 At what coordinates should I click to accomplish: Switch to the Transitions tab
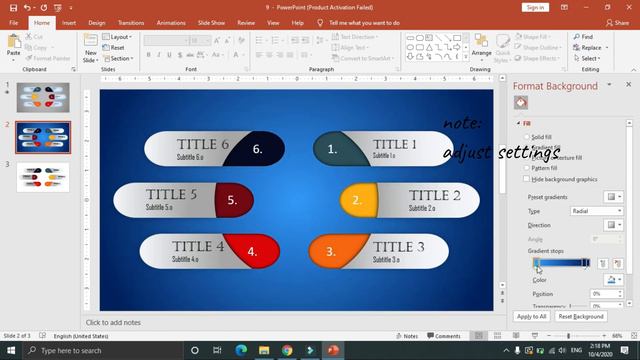pyautogui.click(x=131, y=23)
